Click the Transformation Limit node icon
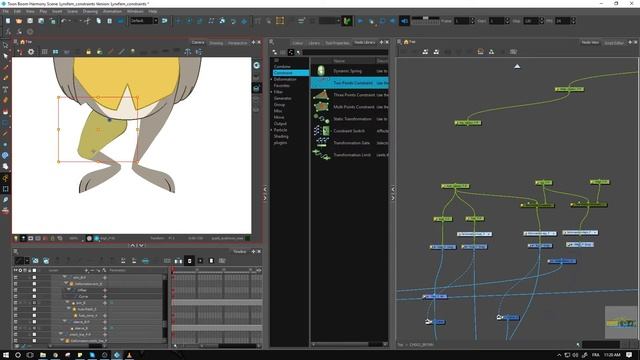The height and width of the screenshot is (360, 640). (321, 155)
